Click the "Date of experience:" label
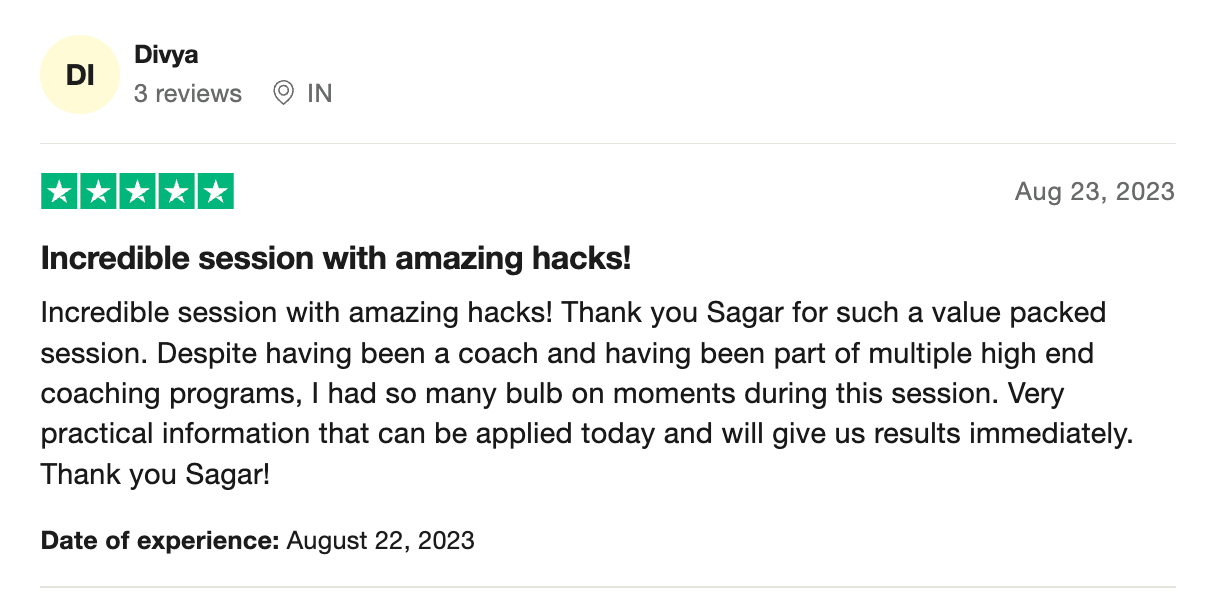 (x=159, y=541)
